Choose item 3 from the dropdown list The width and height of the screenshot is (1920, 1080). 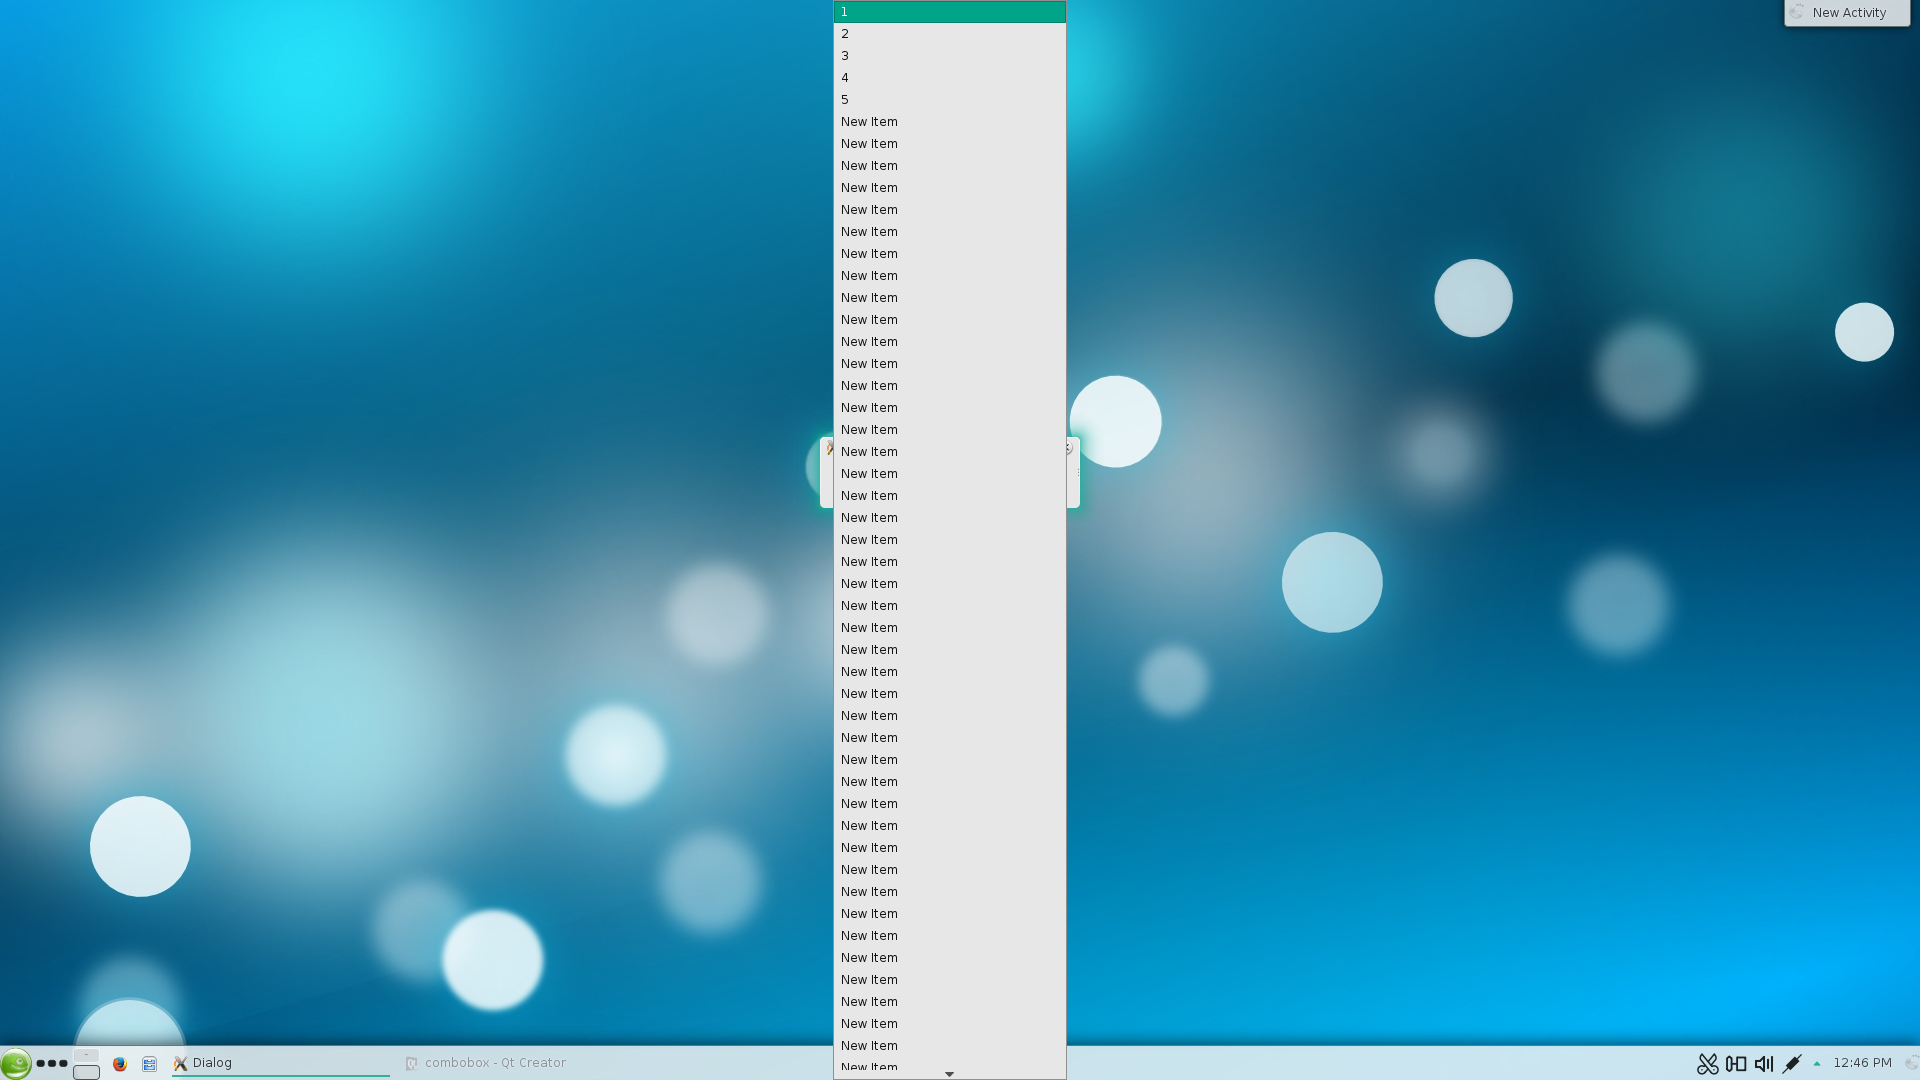pyautogui.click(x=949, y=56)
